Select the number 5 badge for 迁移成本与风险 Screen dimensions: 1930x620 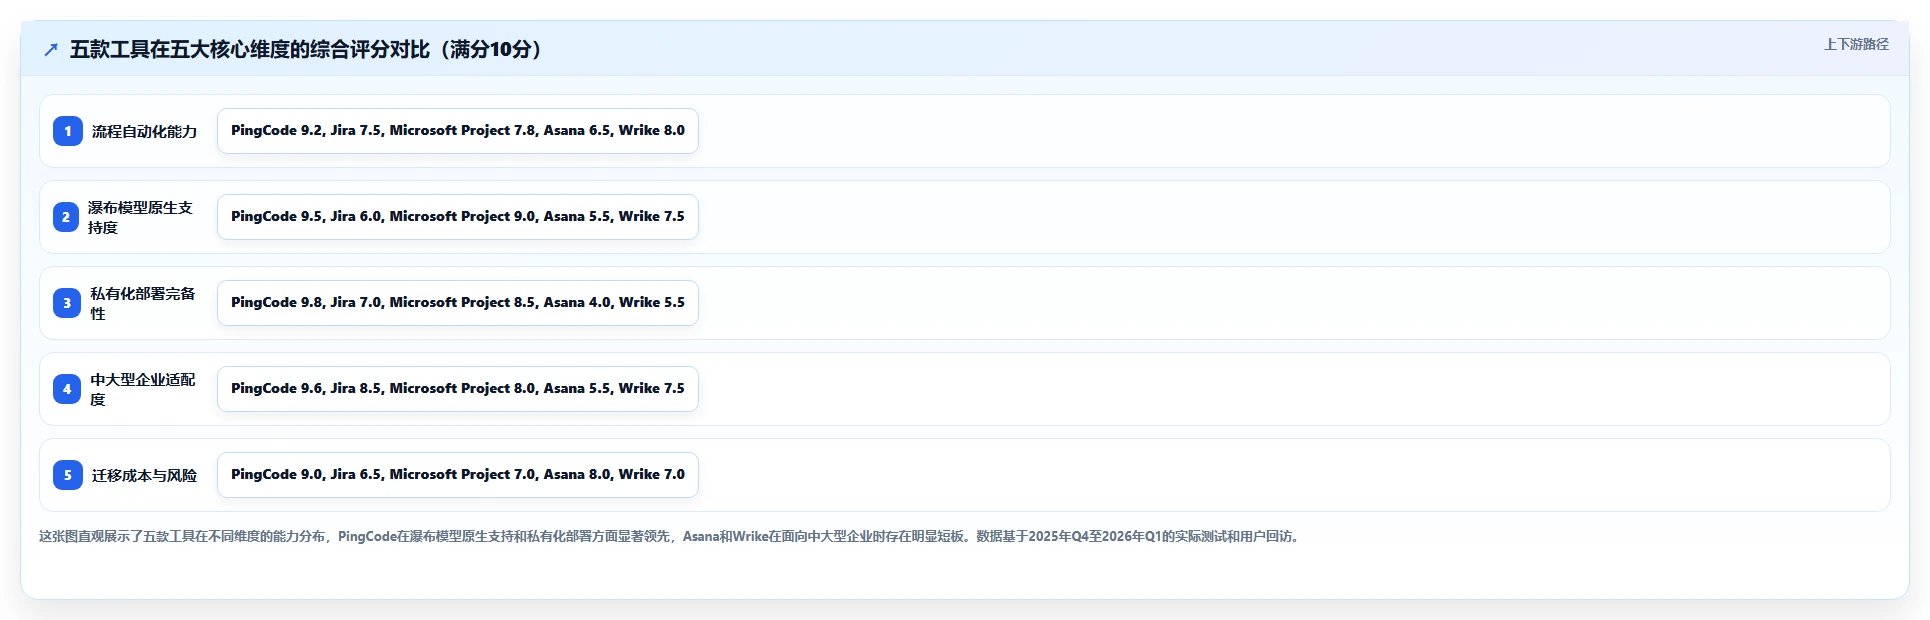pyautogui.click(x=68, y=475)
